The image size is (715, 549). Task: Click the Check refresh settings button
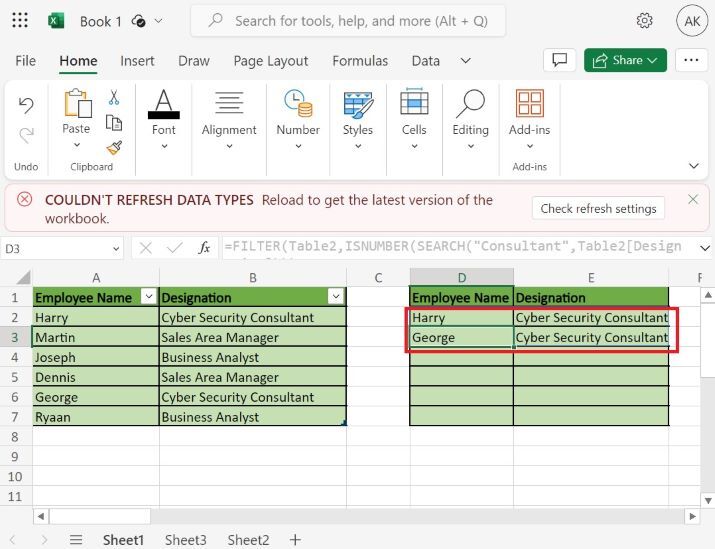coord(598,208)
